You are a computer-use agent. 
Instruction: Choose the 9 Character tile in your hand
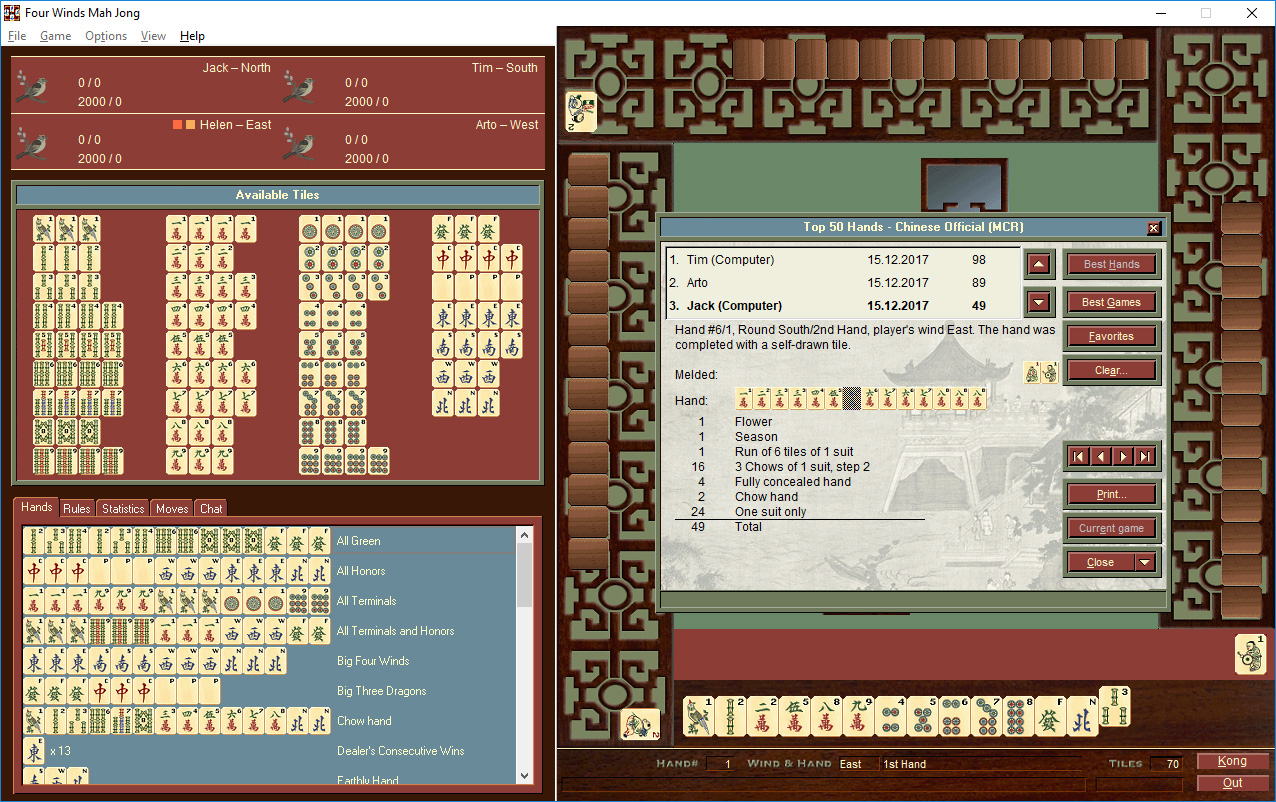point(858,717)
